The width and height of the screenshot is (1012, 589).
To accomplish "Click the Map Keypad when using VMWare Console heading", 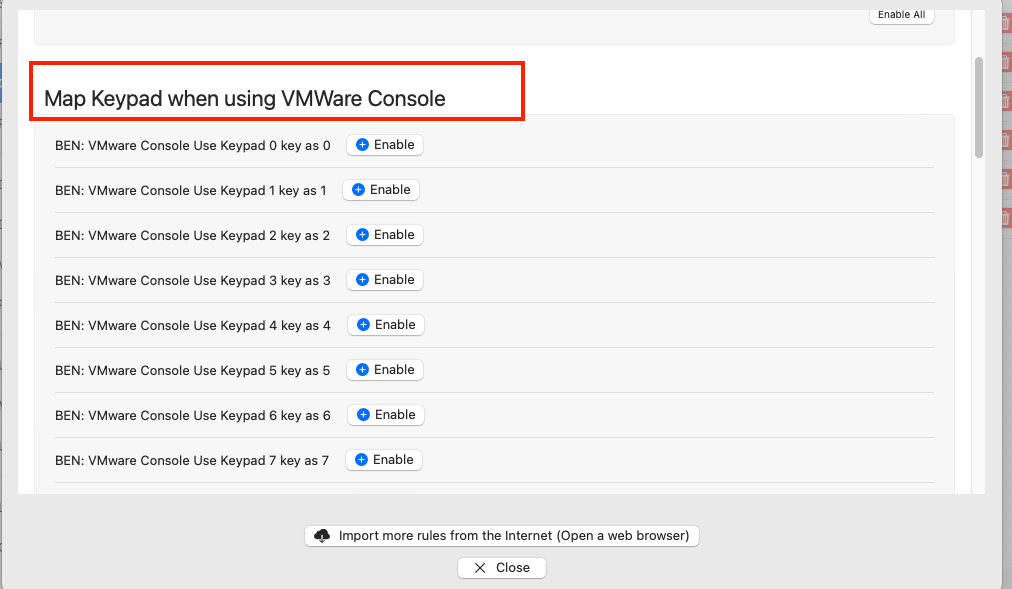I will pyautogui.click(x=245, y=98).
